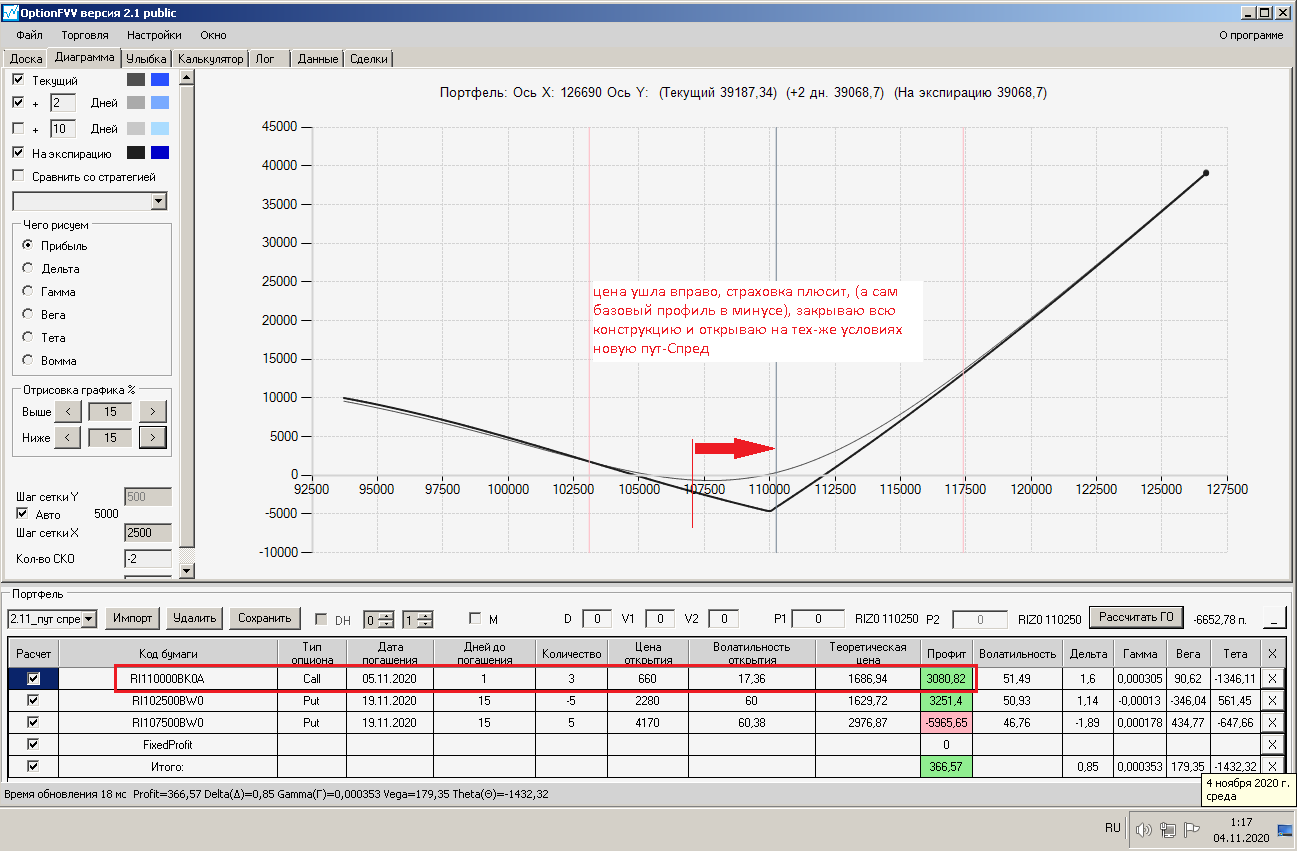Remove the RI107500BW0 row using X
The height and width of the screenshot is (851, 1297).
coord(1271,722)
